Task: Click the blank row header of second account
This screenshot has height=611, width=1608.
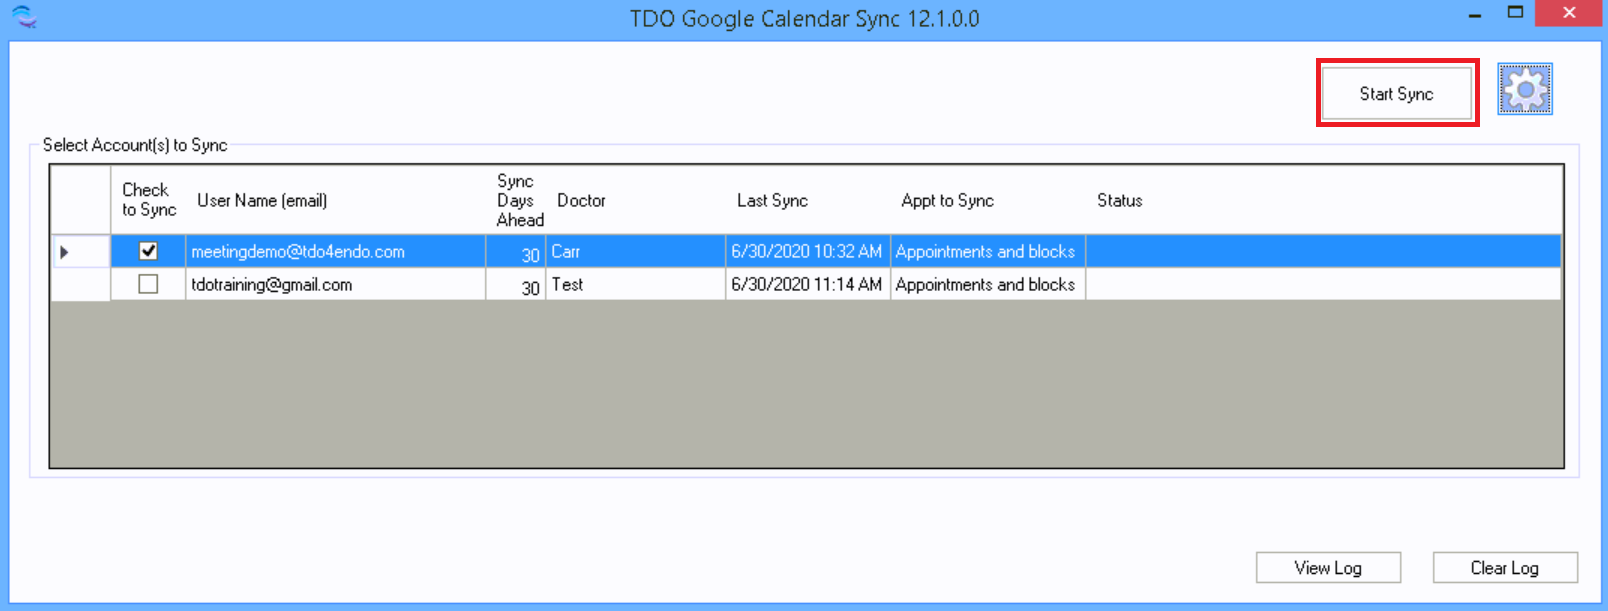Action: [x=79, y=285]
